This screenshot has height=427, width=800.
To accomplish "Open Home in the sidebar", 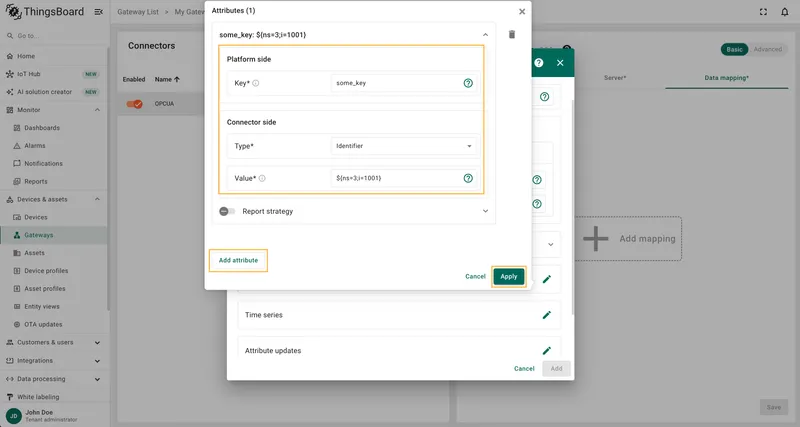I will tap(54, 56).
